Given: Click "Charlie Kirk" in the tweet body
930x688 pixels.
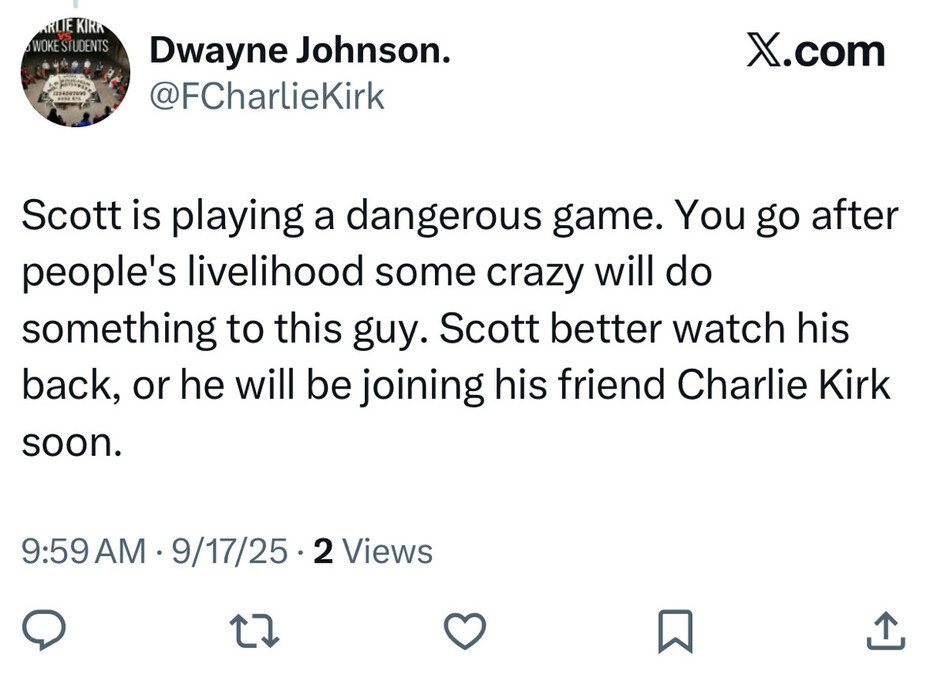Looking at the screenshot, I should 784,385.
